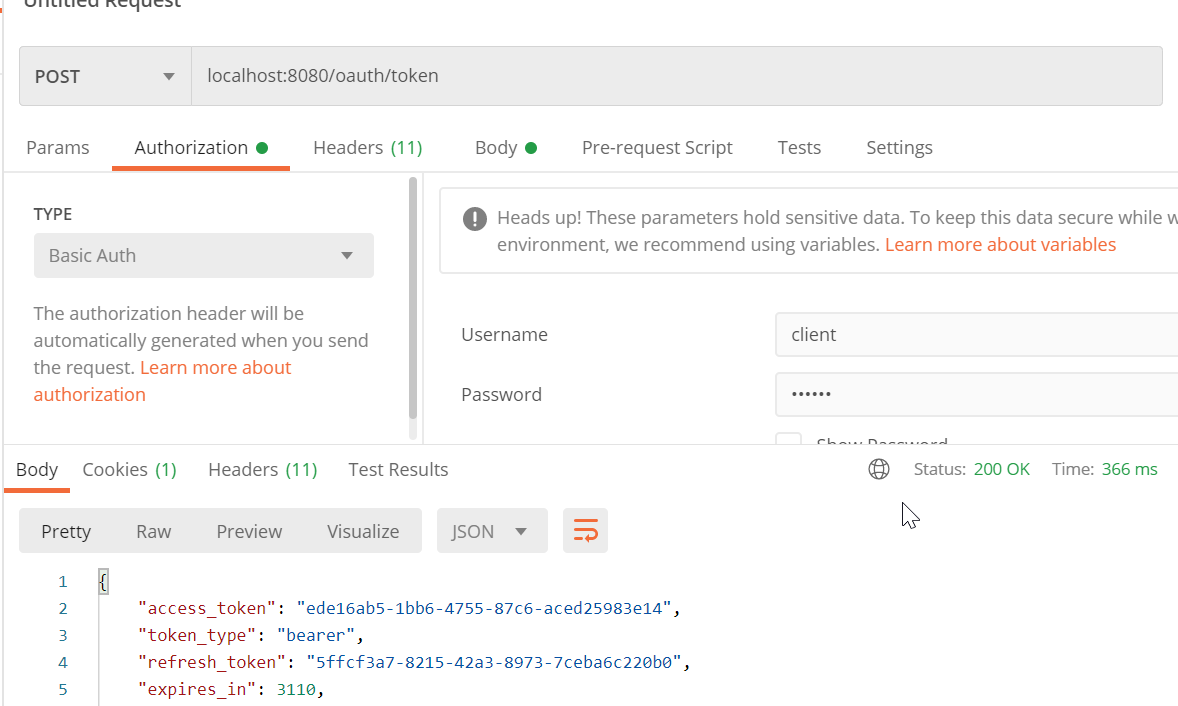Click the globe network information icon
The width and height of the screenshot is (1178, 706).
[879, 469]
